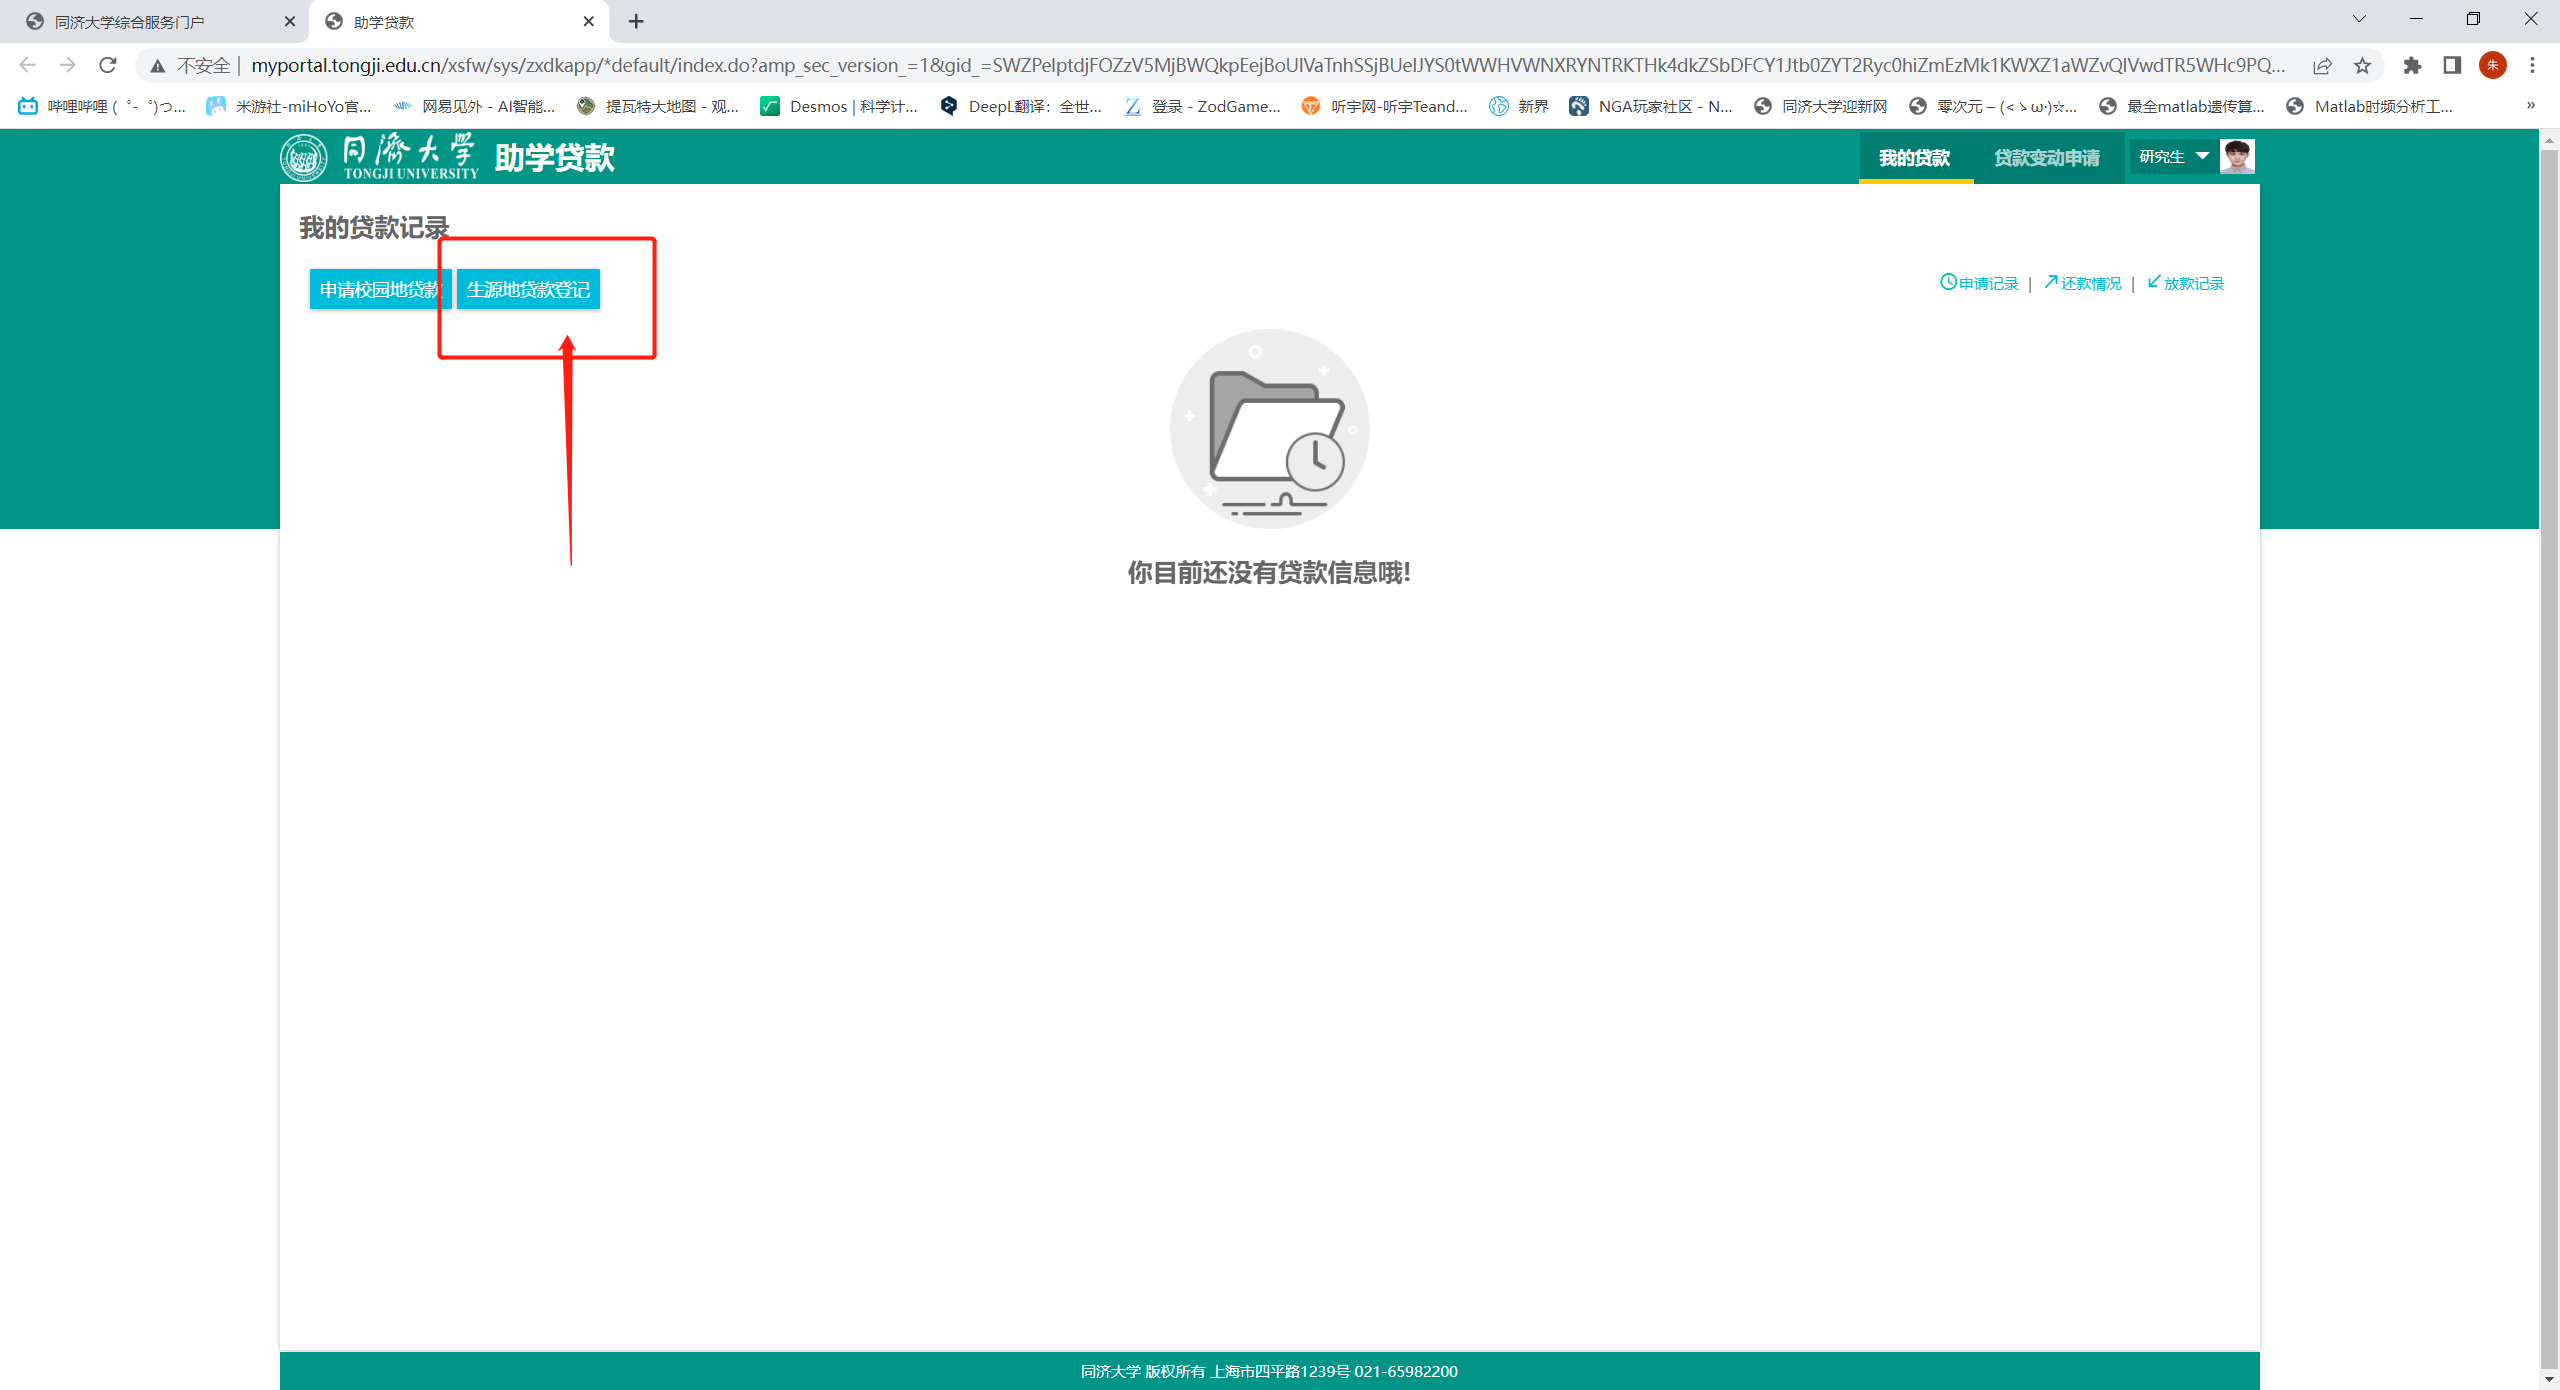The height and width of the screenshot is (1390, 2560).
Task: Click the Tongji University logo emblem
Action: coord(304,157)
